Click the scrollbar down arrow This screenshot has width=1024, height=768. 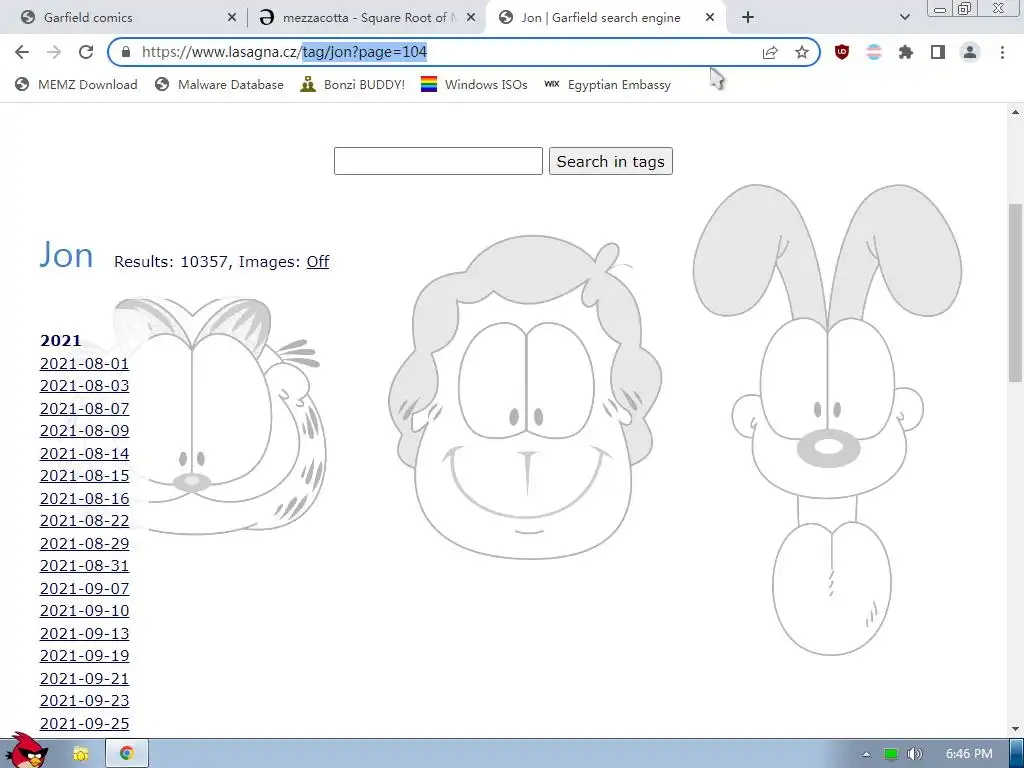[1016, 729]
